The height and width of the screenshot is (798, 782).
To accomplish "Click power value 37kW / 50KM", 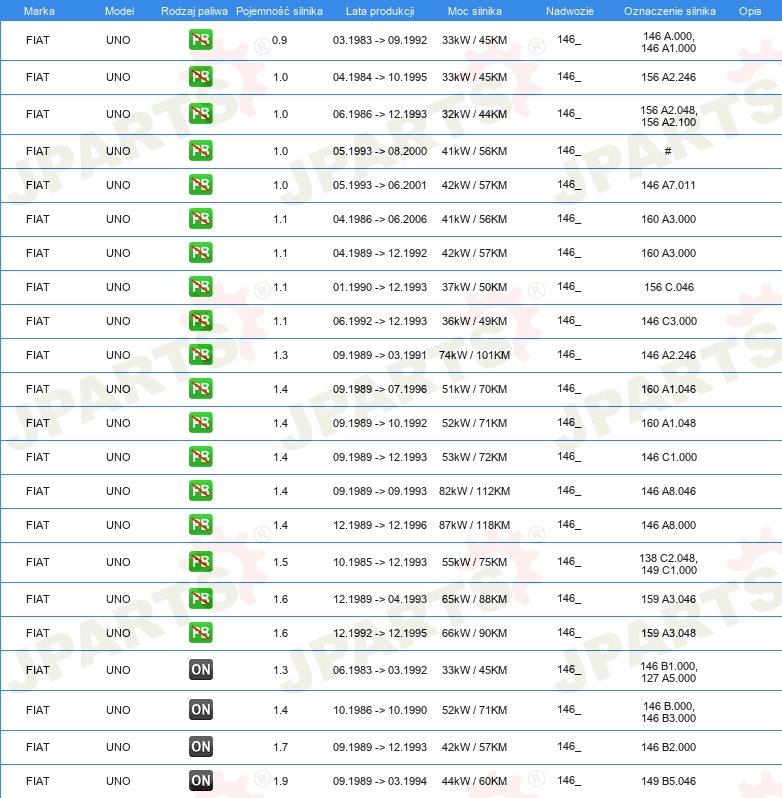I will [474, 287].
